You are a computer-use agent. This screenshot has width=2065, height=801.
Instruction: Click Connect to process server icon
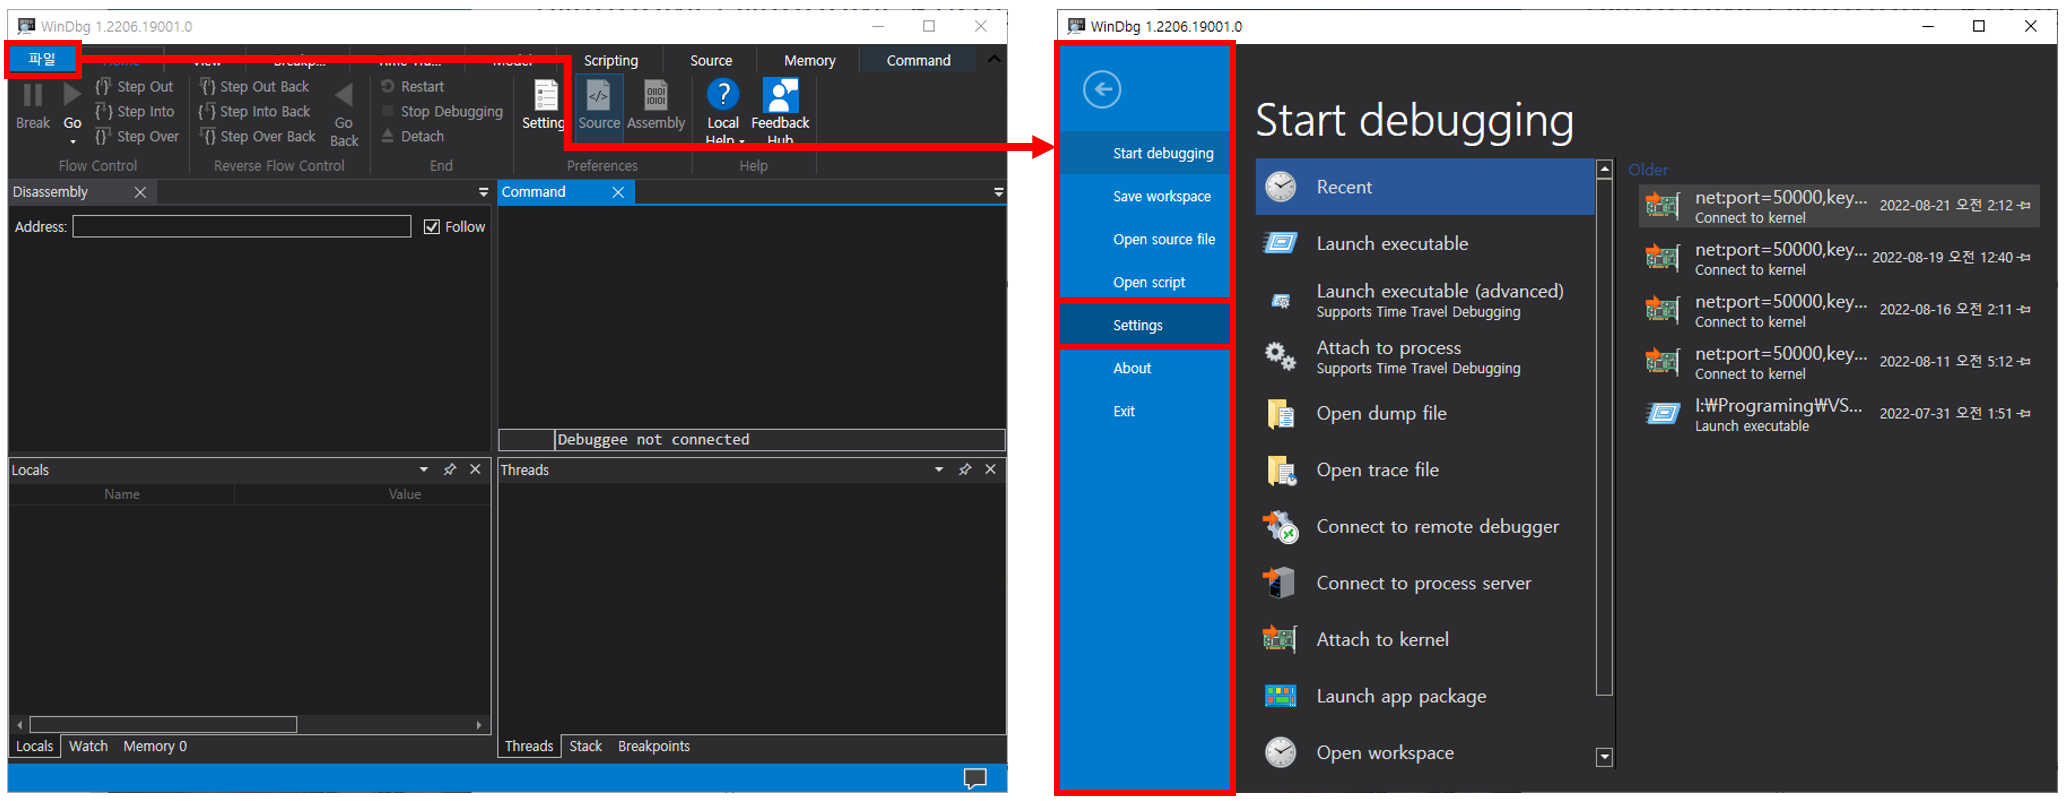click(x=1280, y=583)
